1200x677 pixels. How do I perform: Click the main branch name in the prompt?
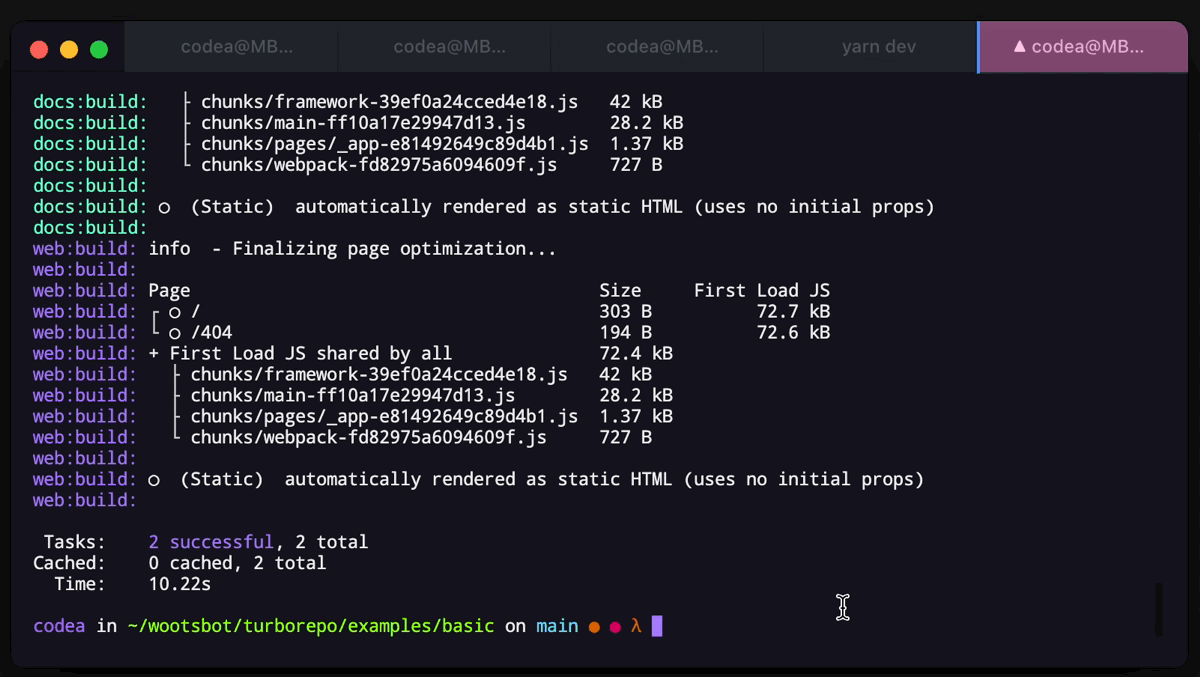(557, 626)
